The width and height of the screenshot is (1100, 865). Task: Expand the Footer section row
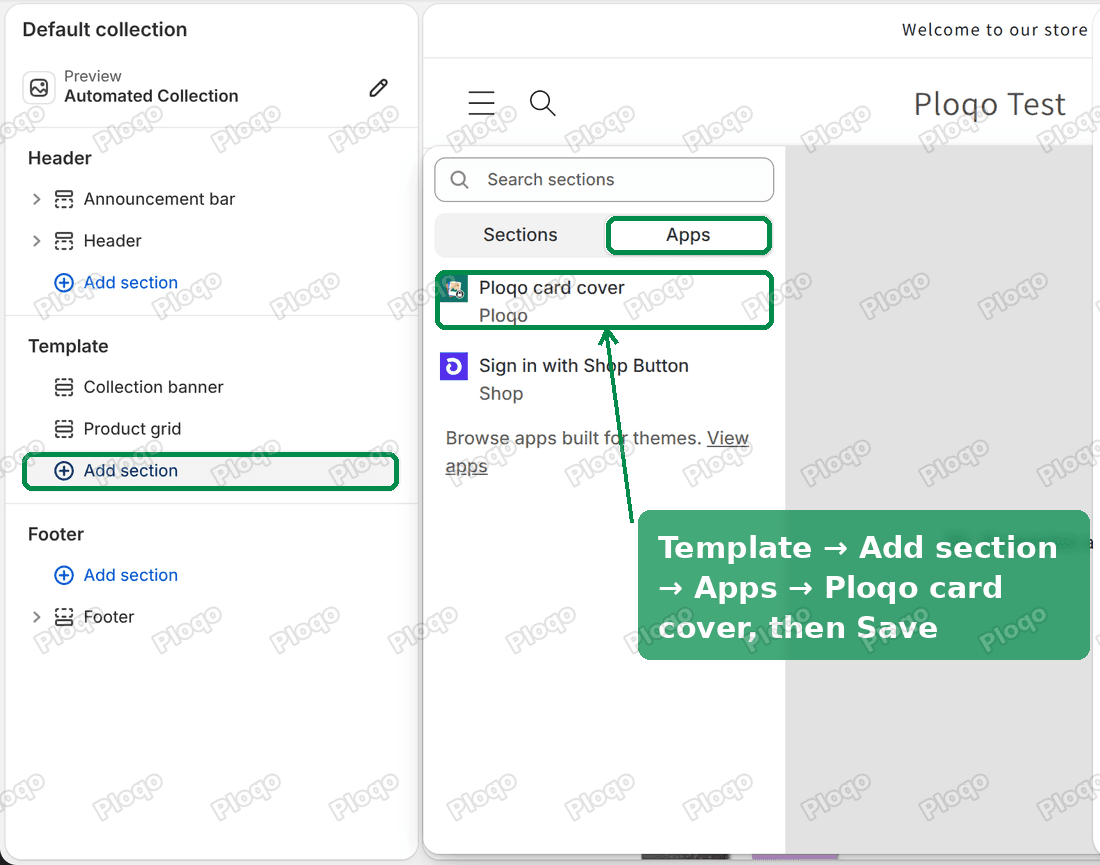pos(36,617)
